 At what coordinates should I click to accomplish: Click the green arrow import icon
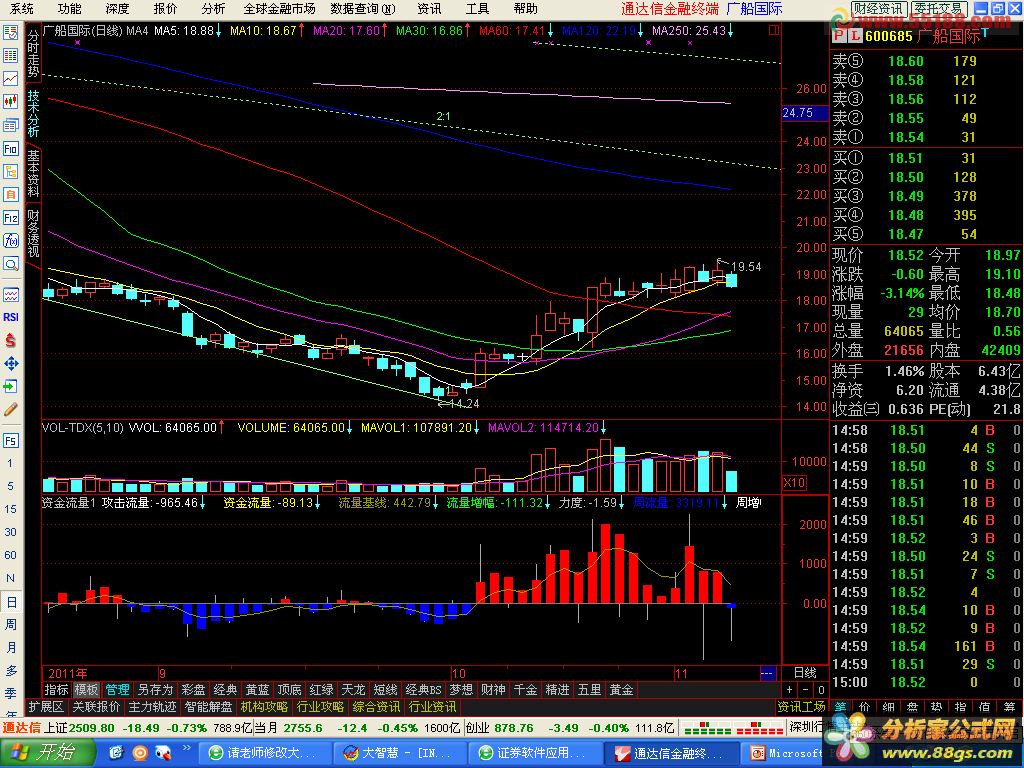[10, 386]
